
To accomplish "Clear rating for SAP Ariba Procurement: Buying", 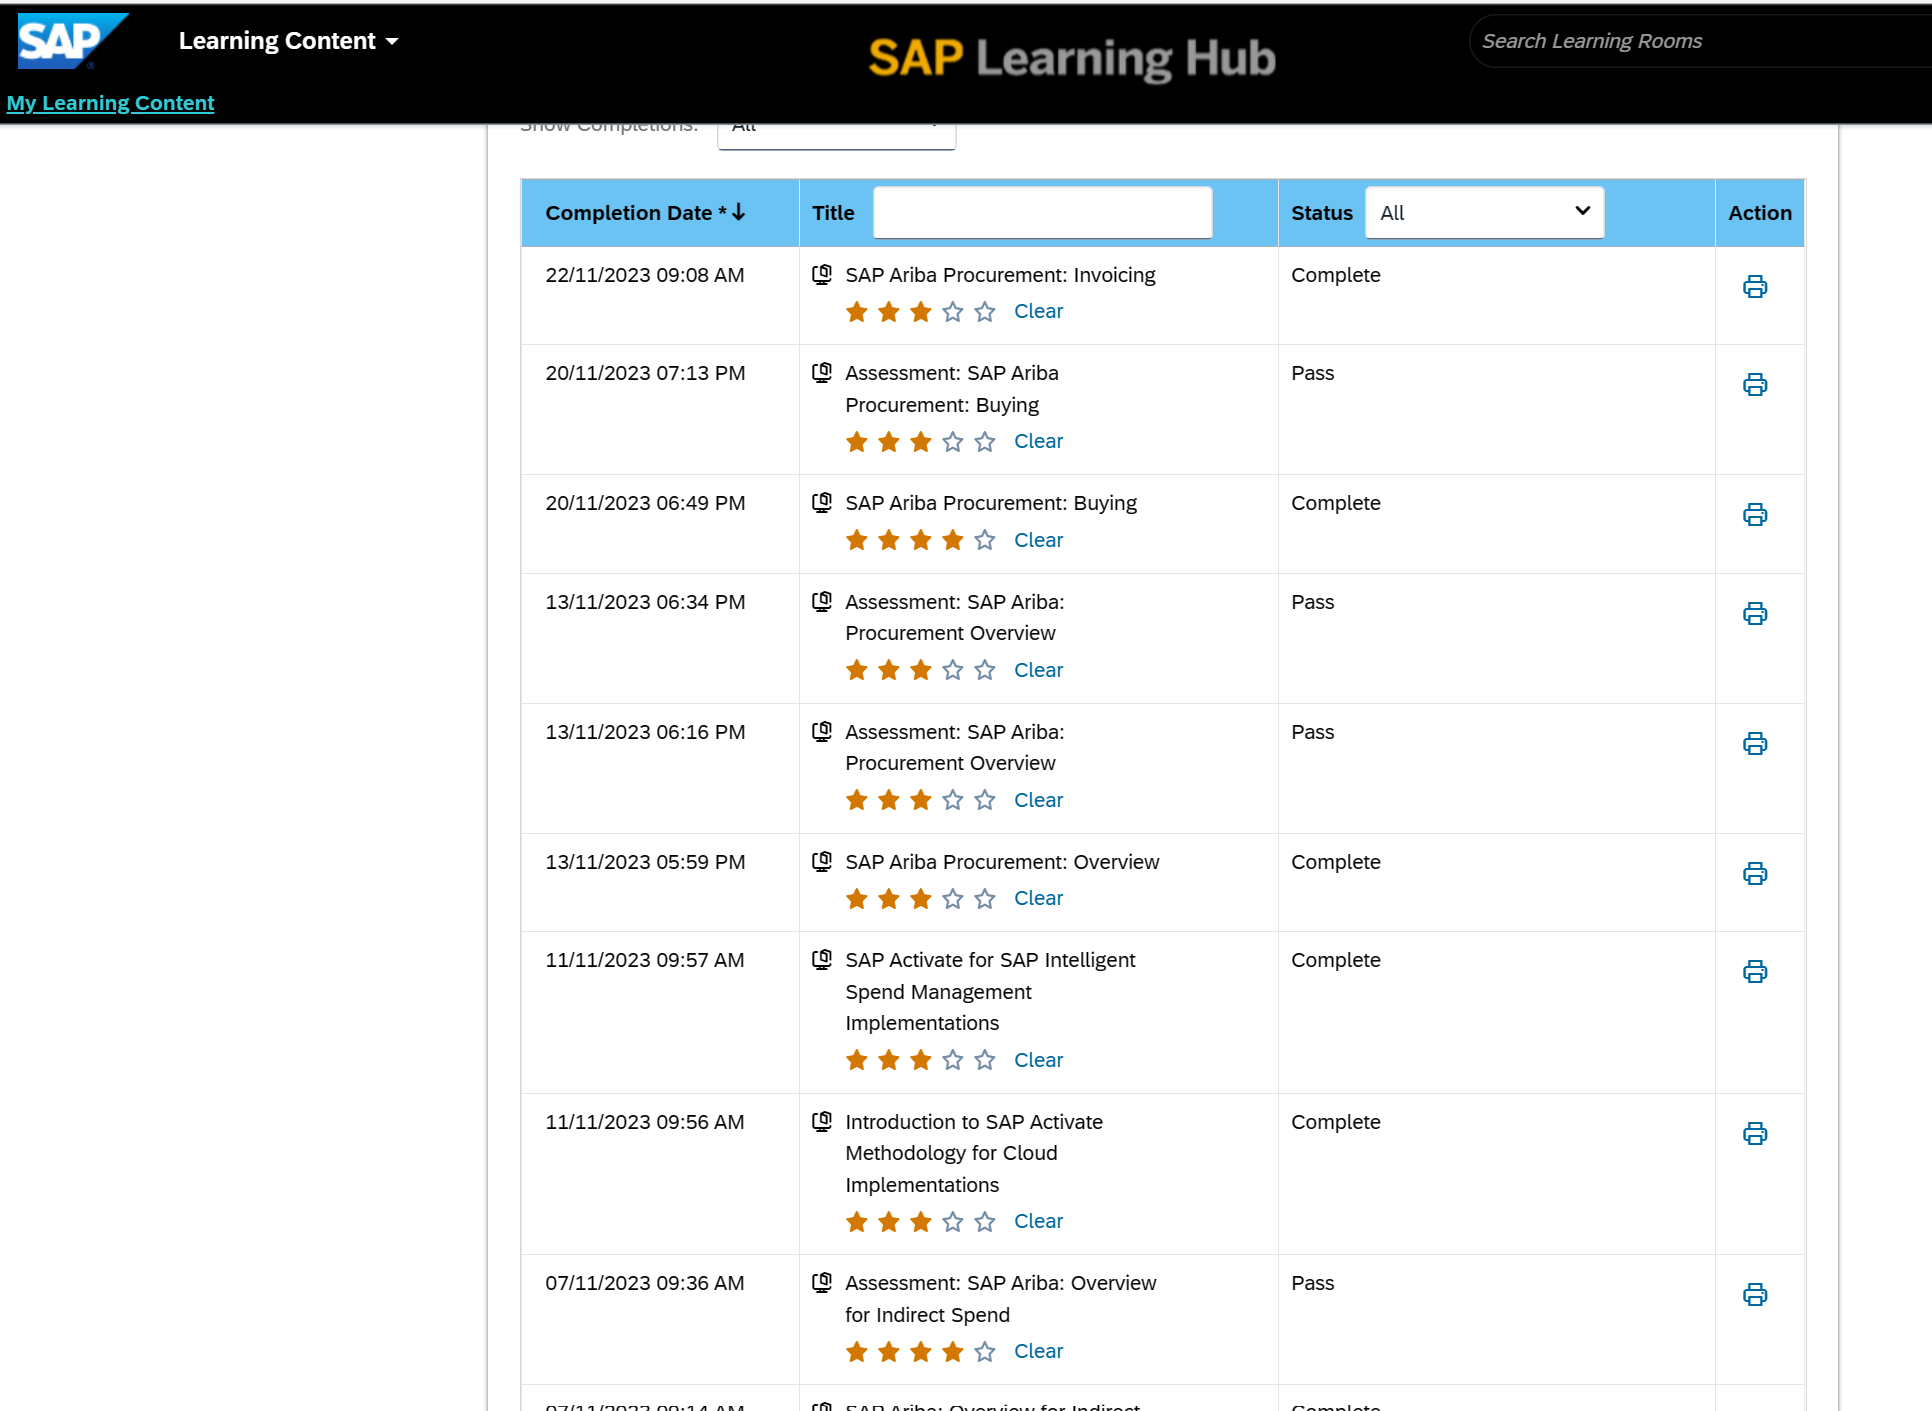I will [1038, 540].
